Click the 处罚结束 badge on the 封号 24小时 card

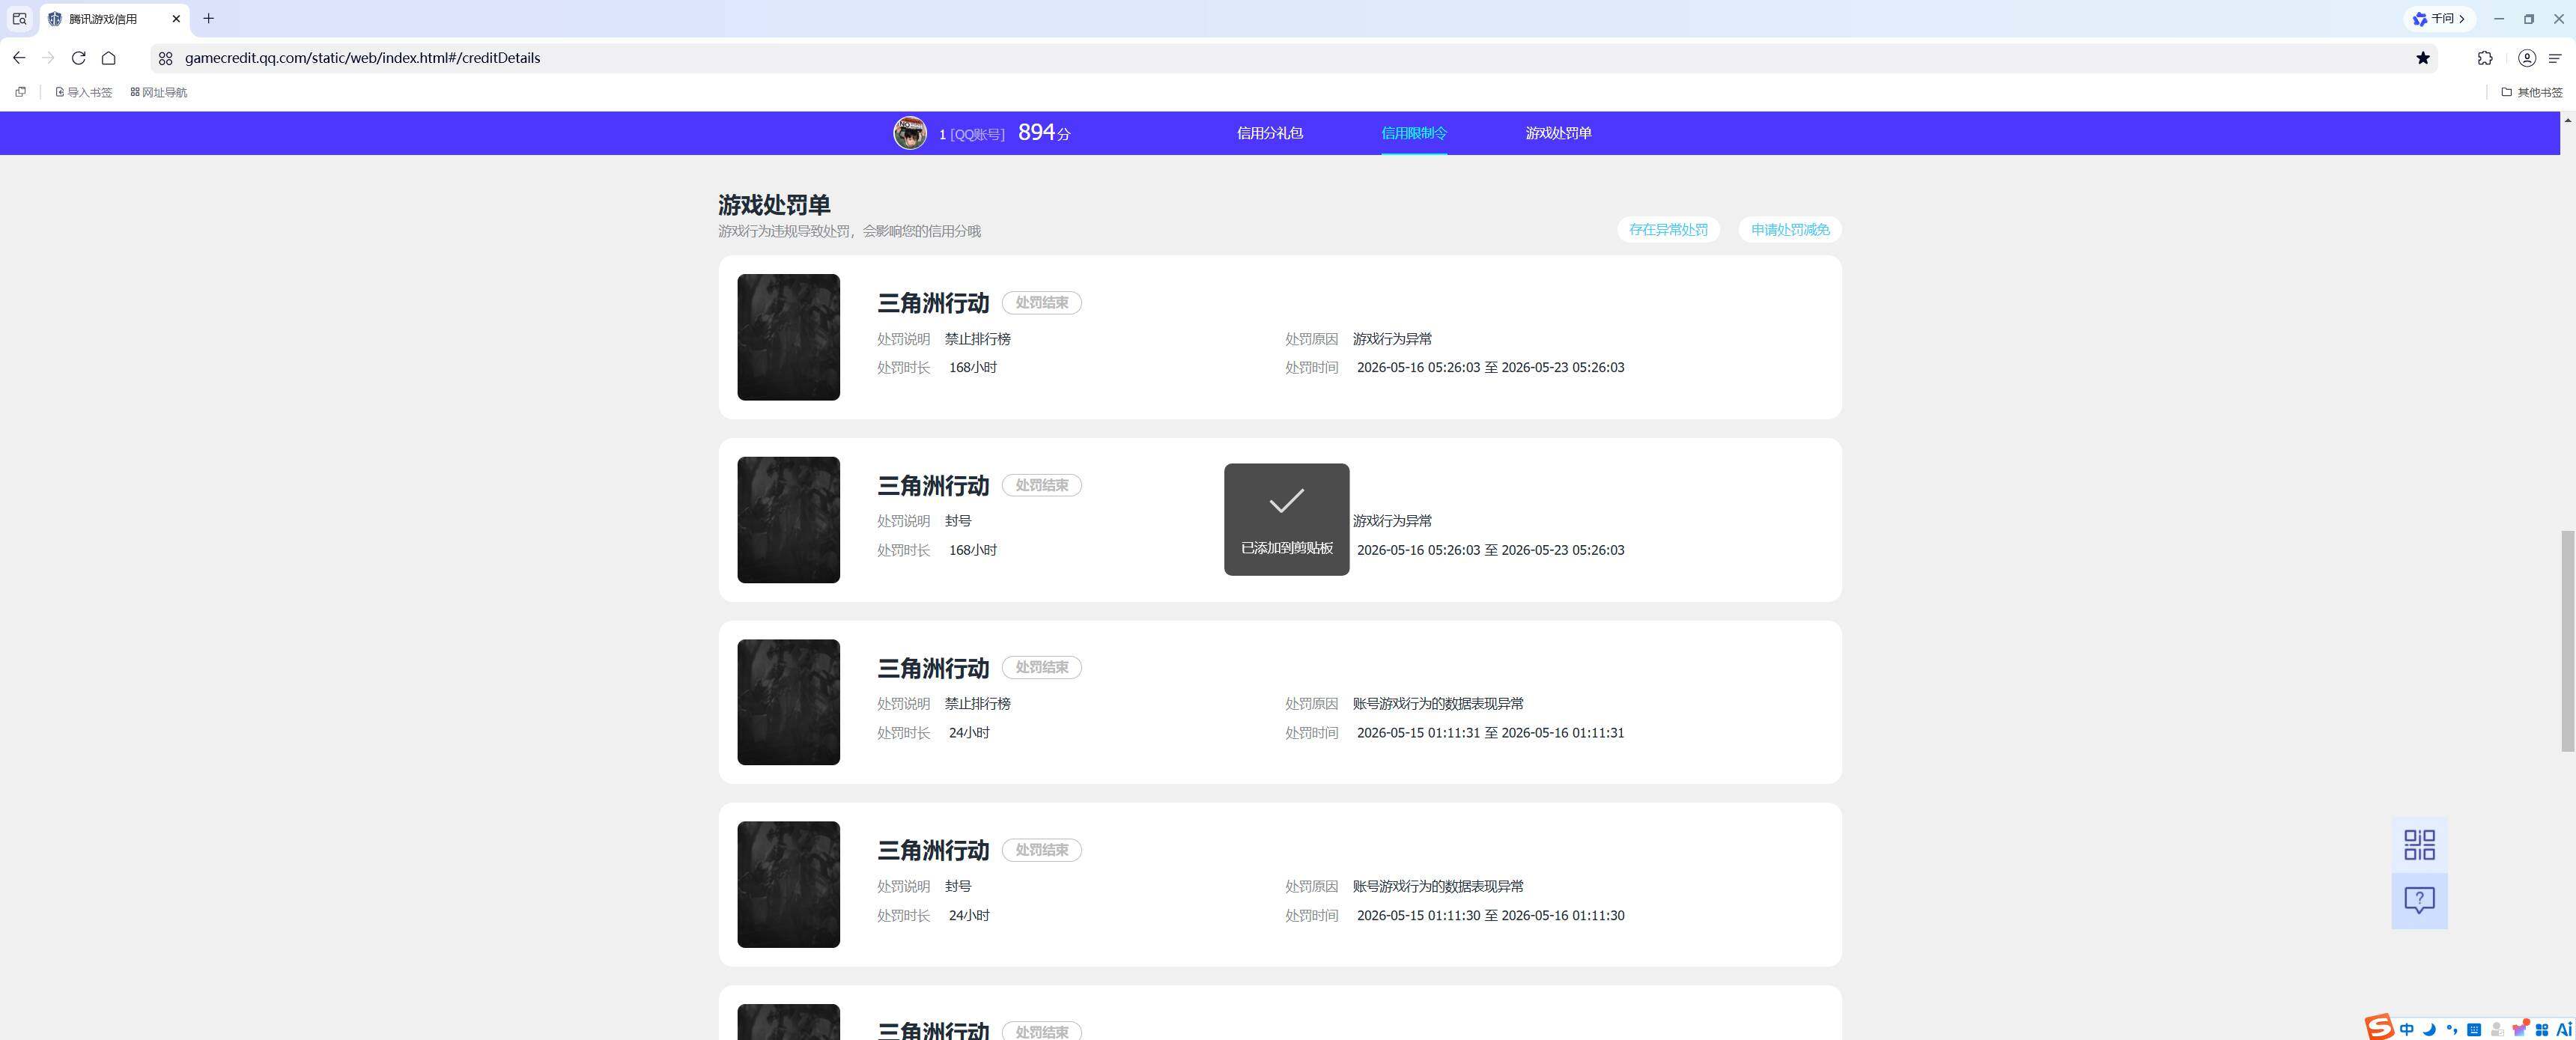1041,850
